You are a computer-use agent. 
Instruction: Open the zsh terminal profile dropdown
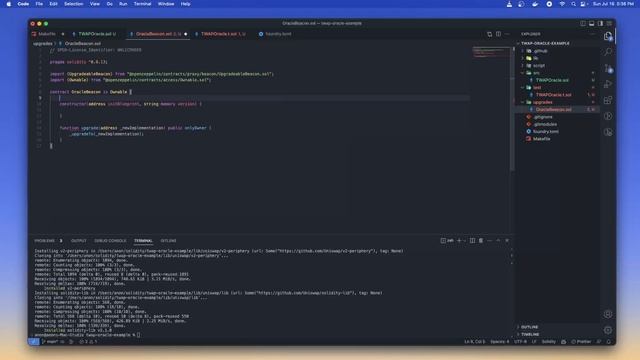464,241
